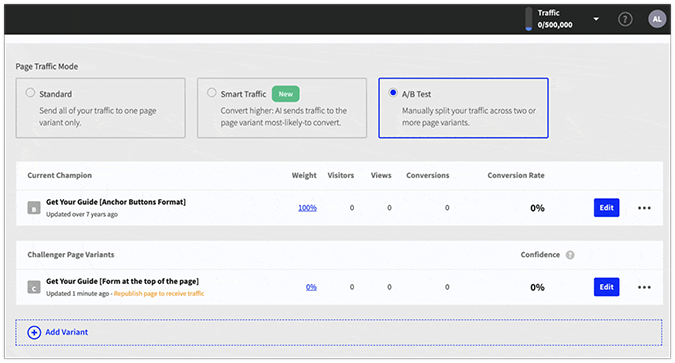Click Republish page to receive traffic

159,294
